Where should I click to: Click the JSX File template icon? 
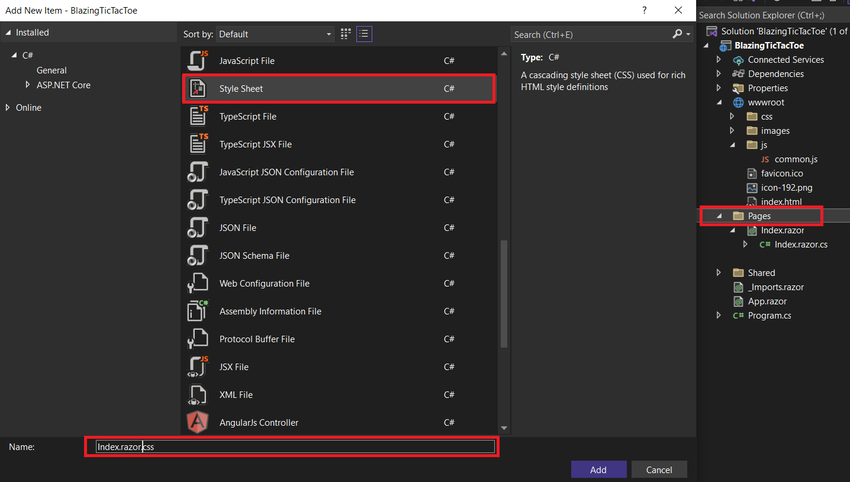(x=197, y=367)
